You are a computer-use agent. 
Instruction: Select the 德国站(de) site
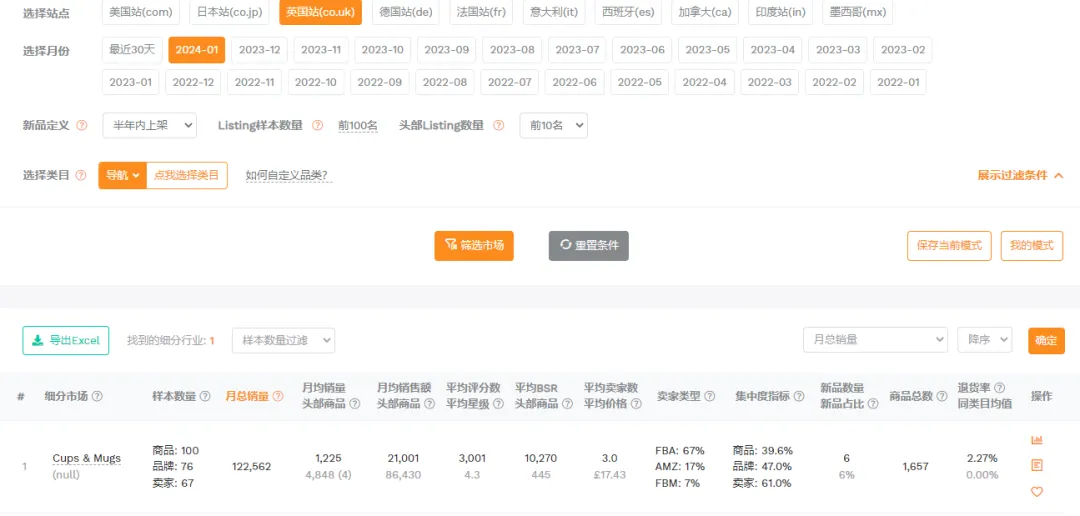(x=406, y=12)
